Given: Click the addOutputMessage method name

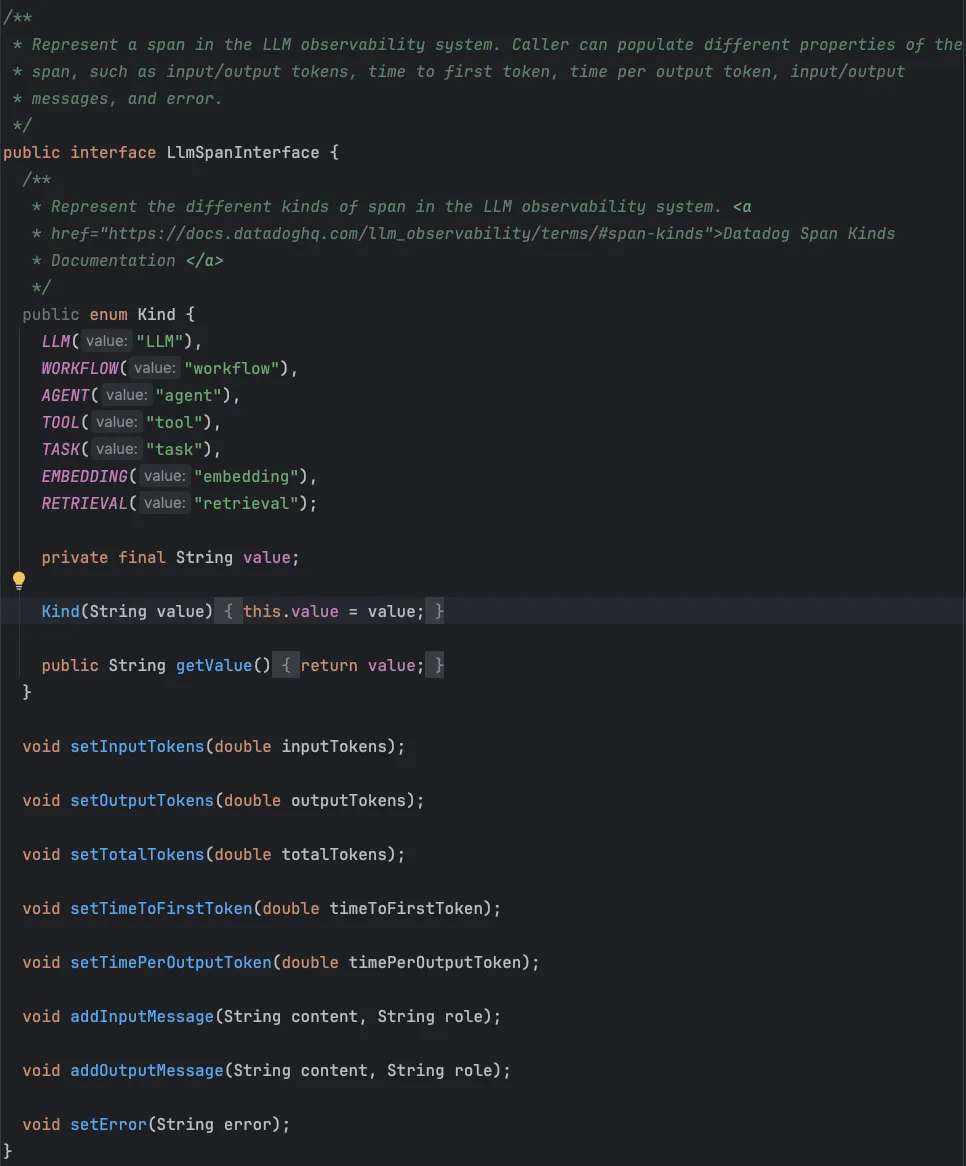Looking at the screenshot, I should click(x=146, y=1071).
